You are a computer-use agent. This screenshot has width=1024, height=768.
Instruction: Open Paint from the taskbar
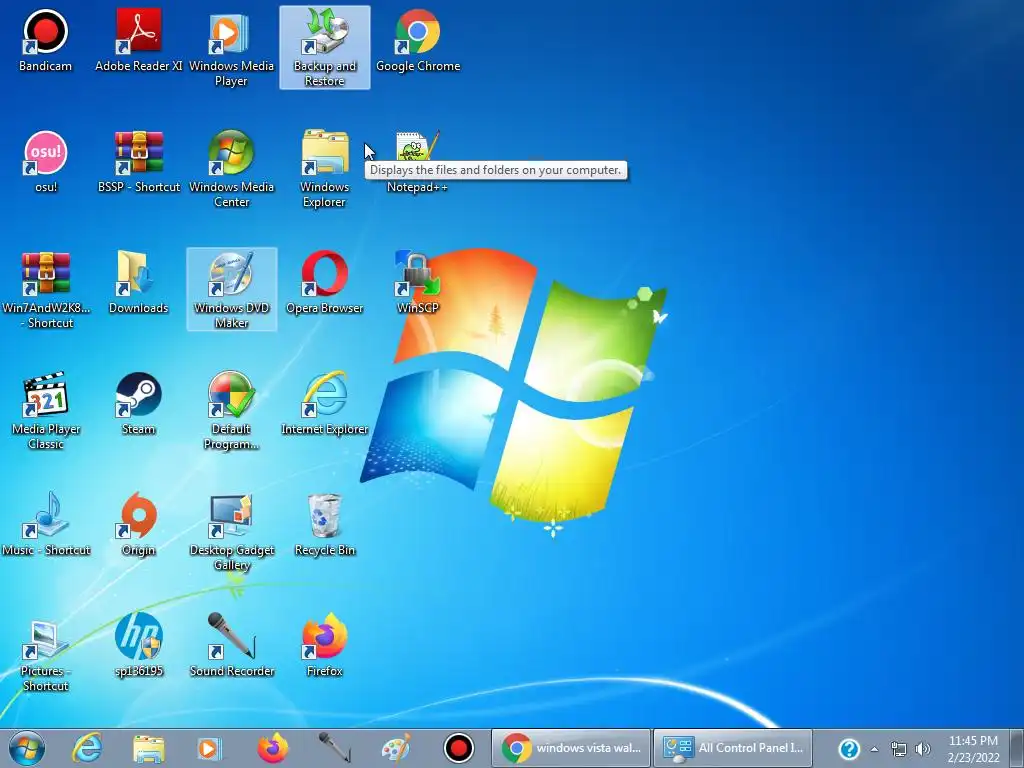396,748
